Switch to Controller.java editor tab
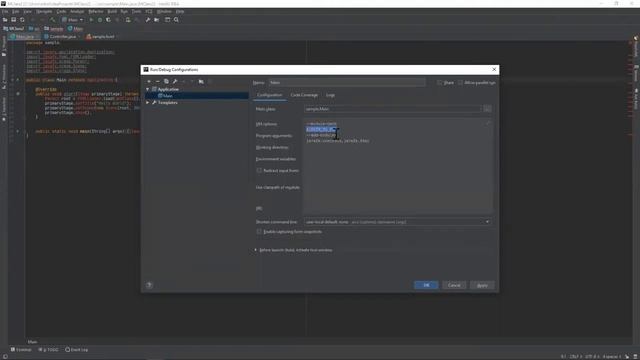 point(60,37)
